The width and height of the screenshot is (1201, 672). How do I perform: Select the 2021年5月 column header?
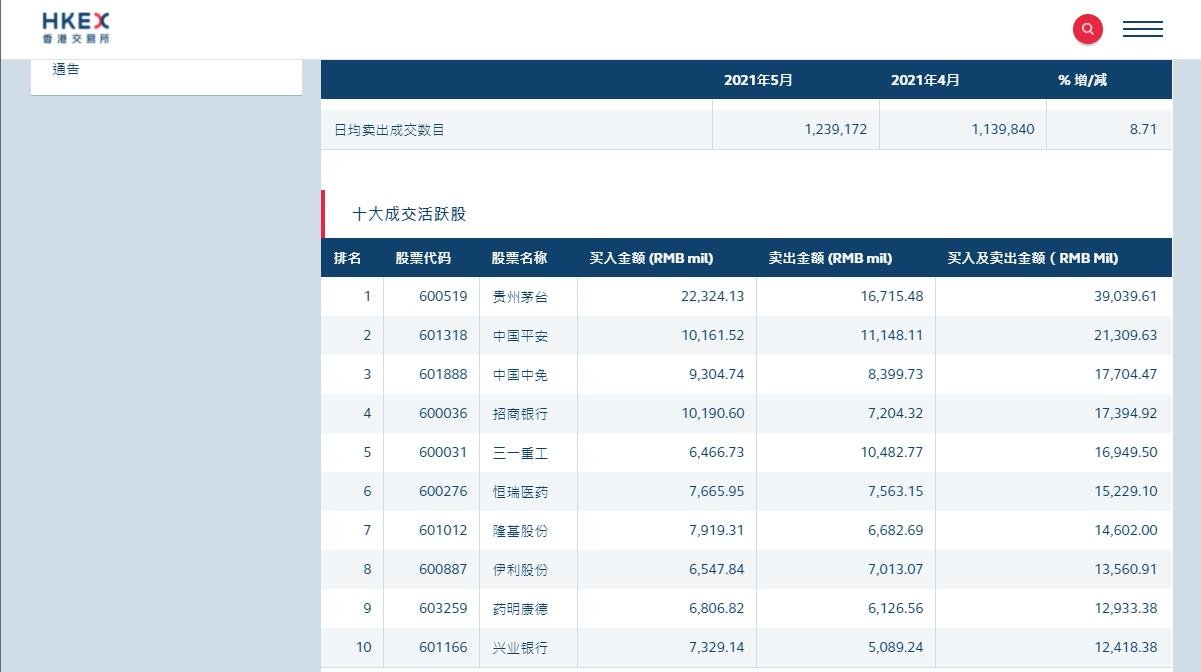[x=758, y=79]
